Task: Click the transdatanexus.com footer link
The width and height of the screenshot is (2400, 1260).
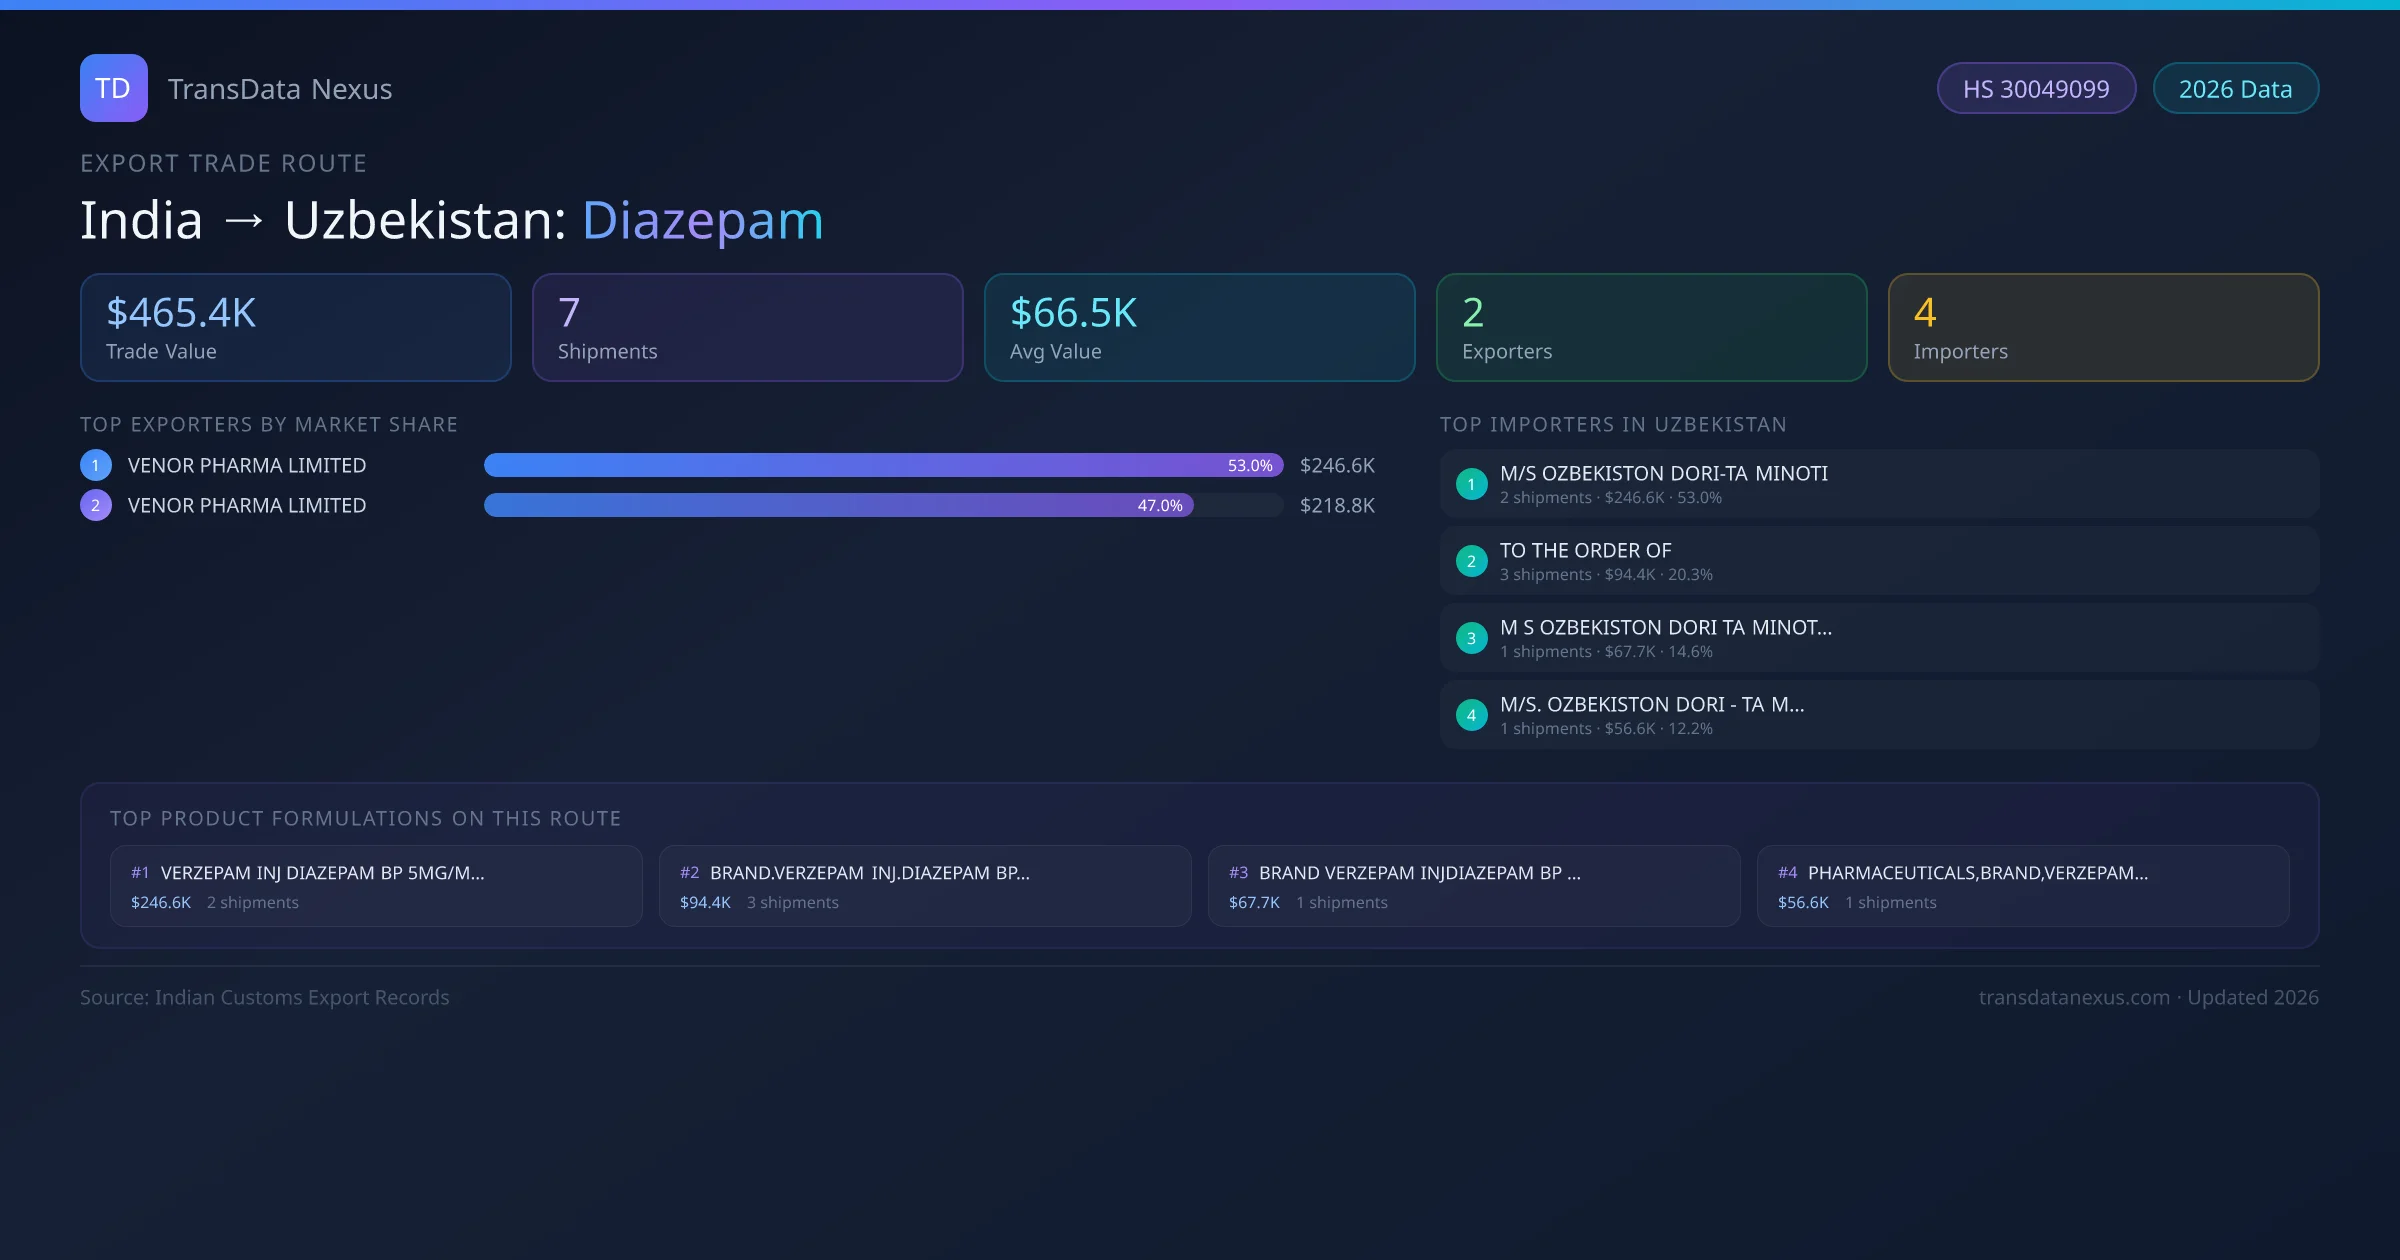Action: [2074, 997]
